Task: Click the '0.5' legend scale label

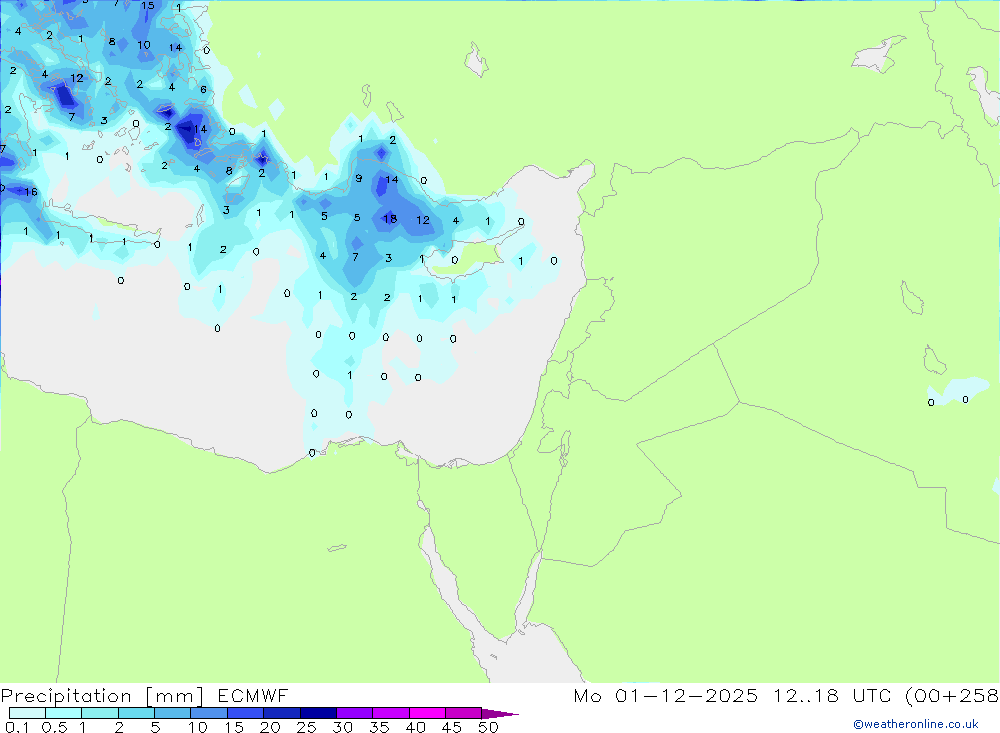Action: pos(55,727)
